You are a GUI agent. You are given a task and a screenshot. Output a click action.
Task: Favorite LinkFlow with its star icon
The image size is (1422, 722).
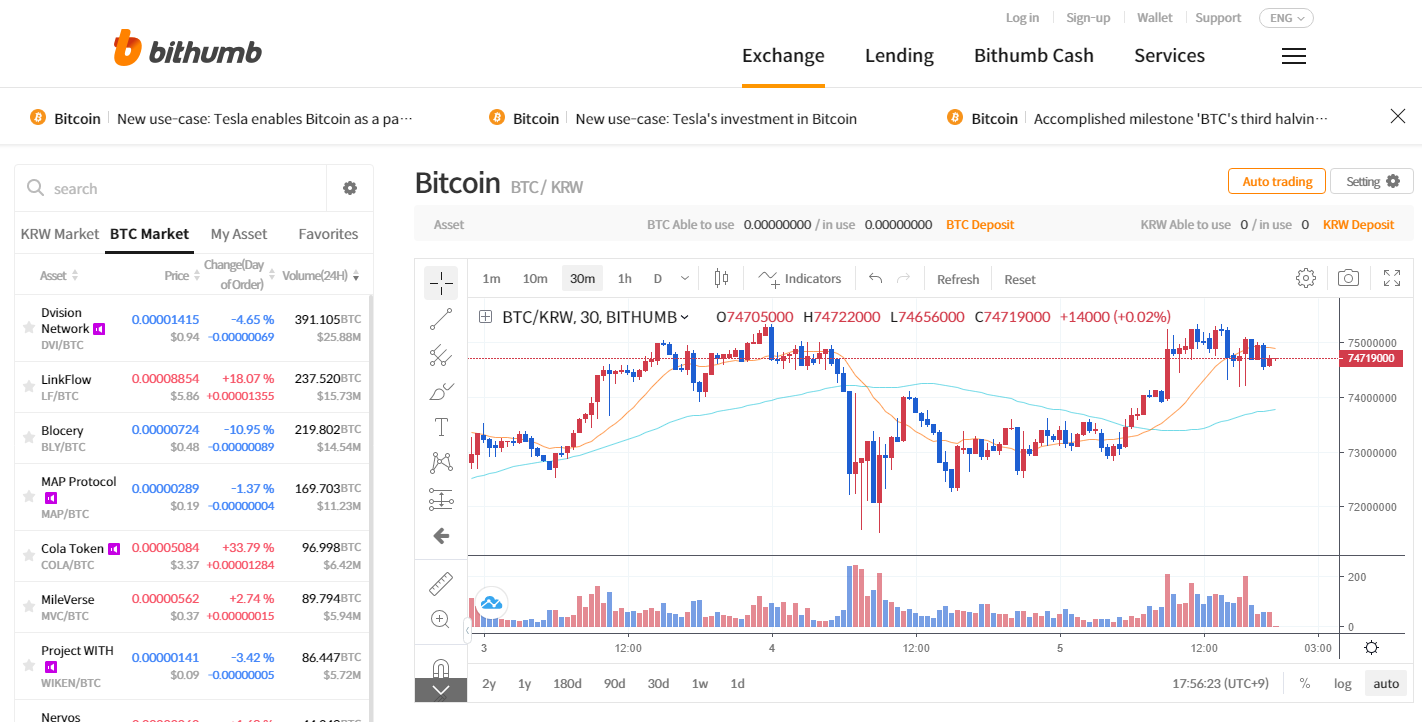[31, 386]
